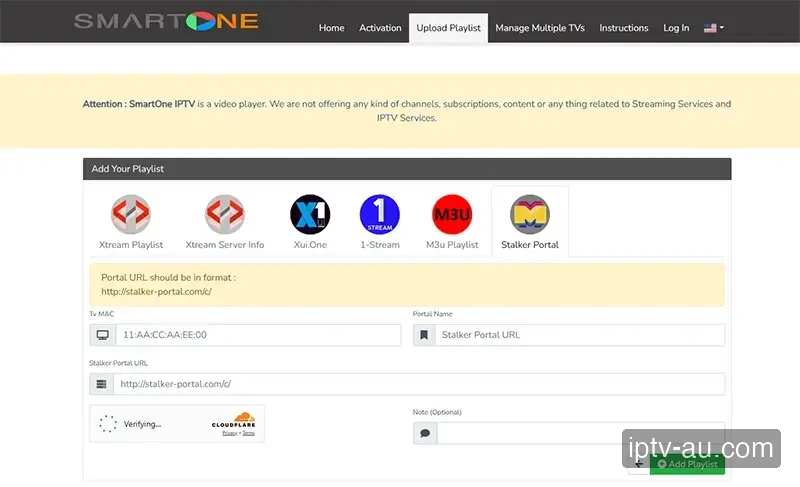Select the Xtream Server Info icon
800x487 pixels.
[x=225, y=214]
